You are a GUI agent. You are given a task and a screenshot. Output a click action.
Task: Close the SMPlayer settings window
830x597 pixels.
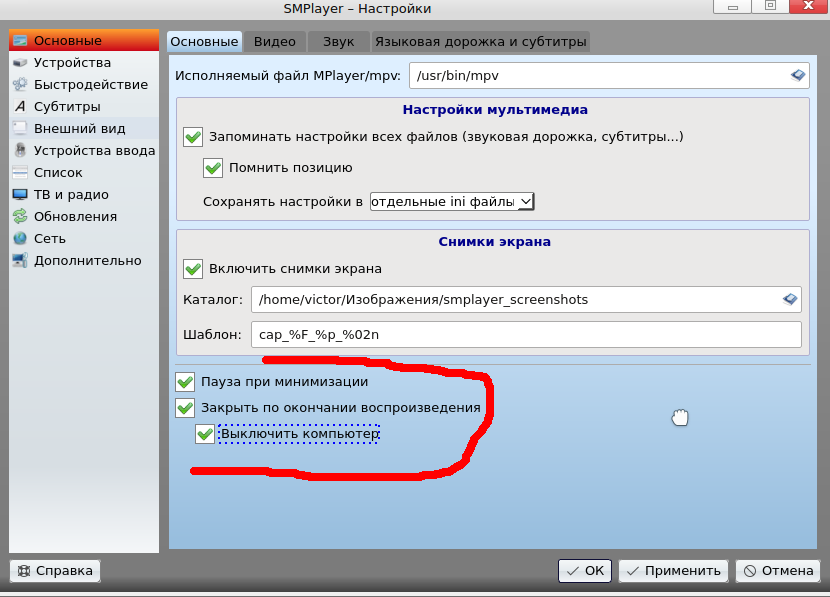pyautogui.click(x=808, y=6)
